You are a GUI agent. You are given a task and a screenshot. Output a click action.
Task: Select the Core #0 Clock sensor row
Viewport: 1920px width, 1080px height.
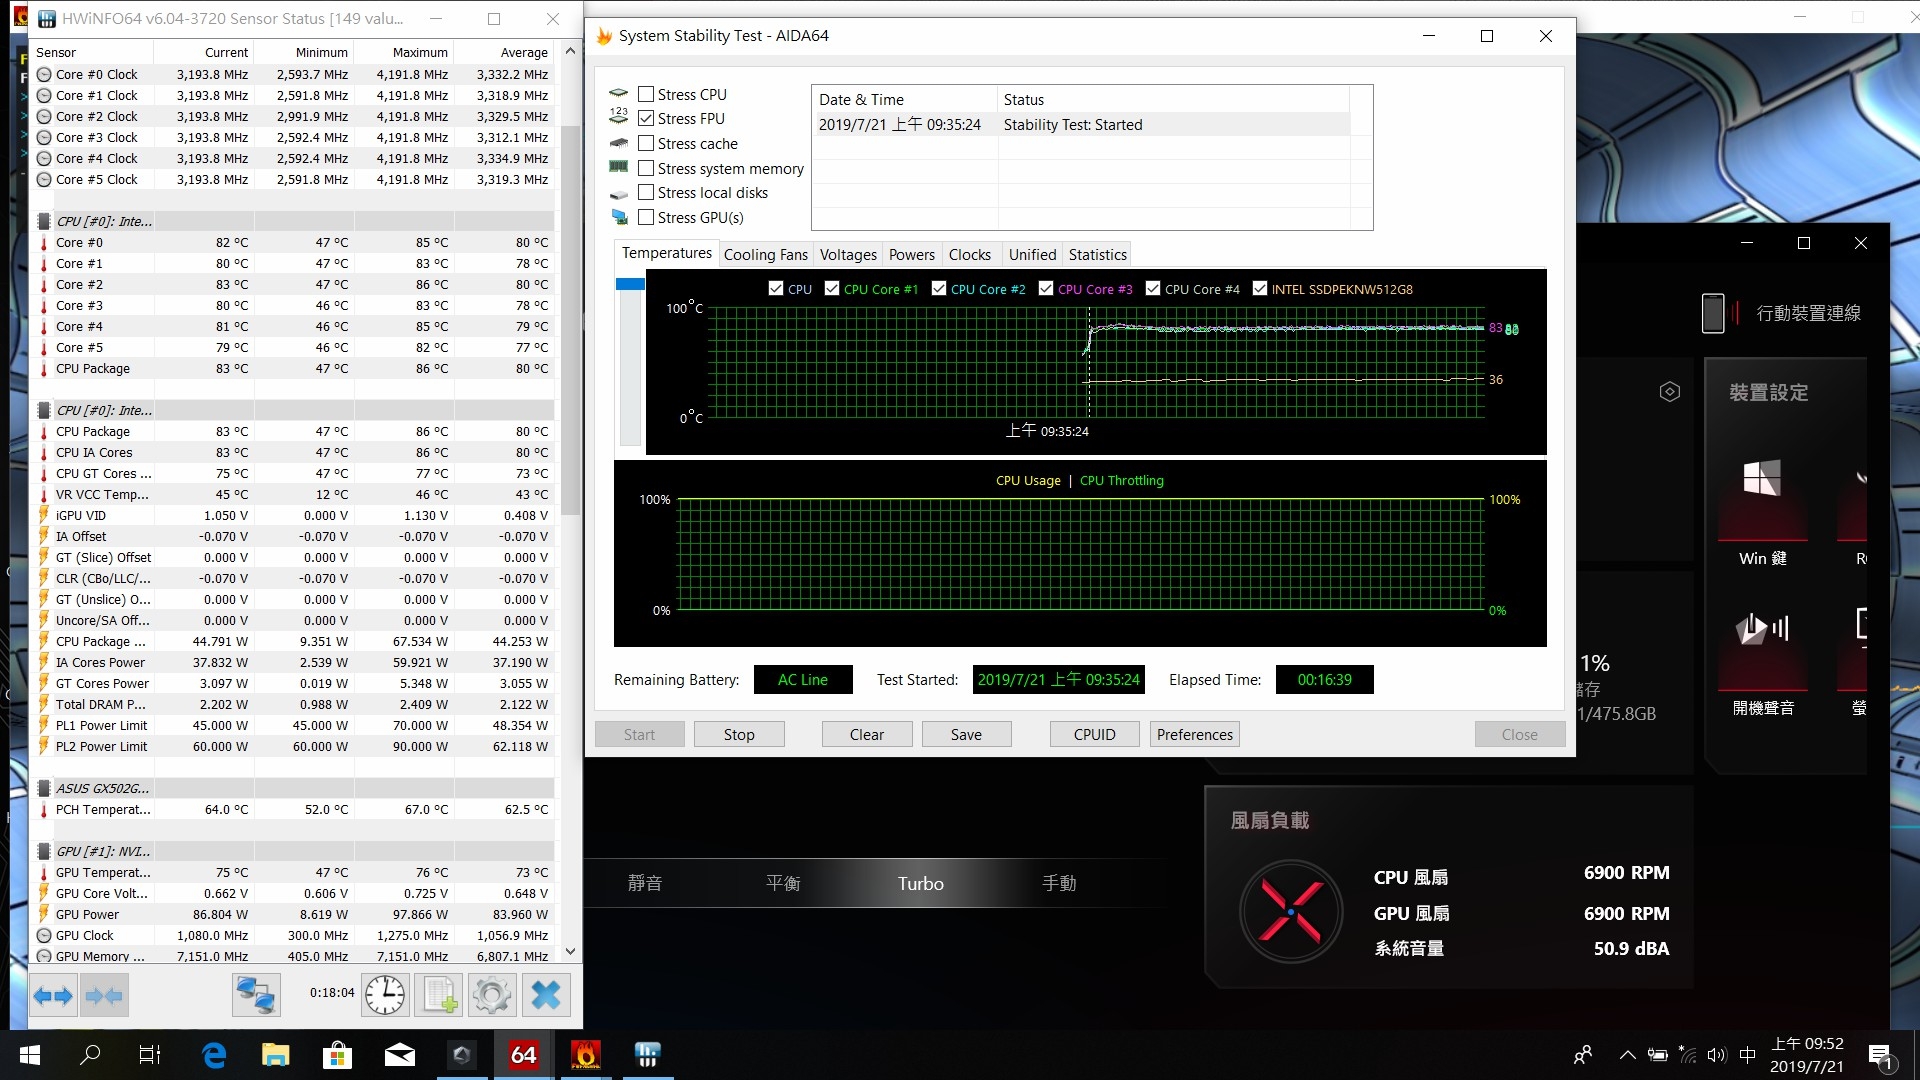(292, 74)
